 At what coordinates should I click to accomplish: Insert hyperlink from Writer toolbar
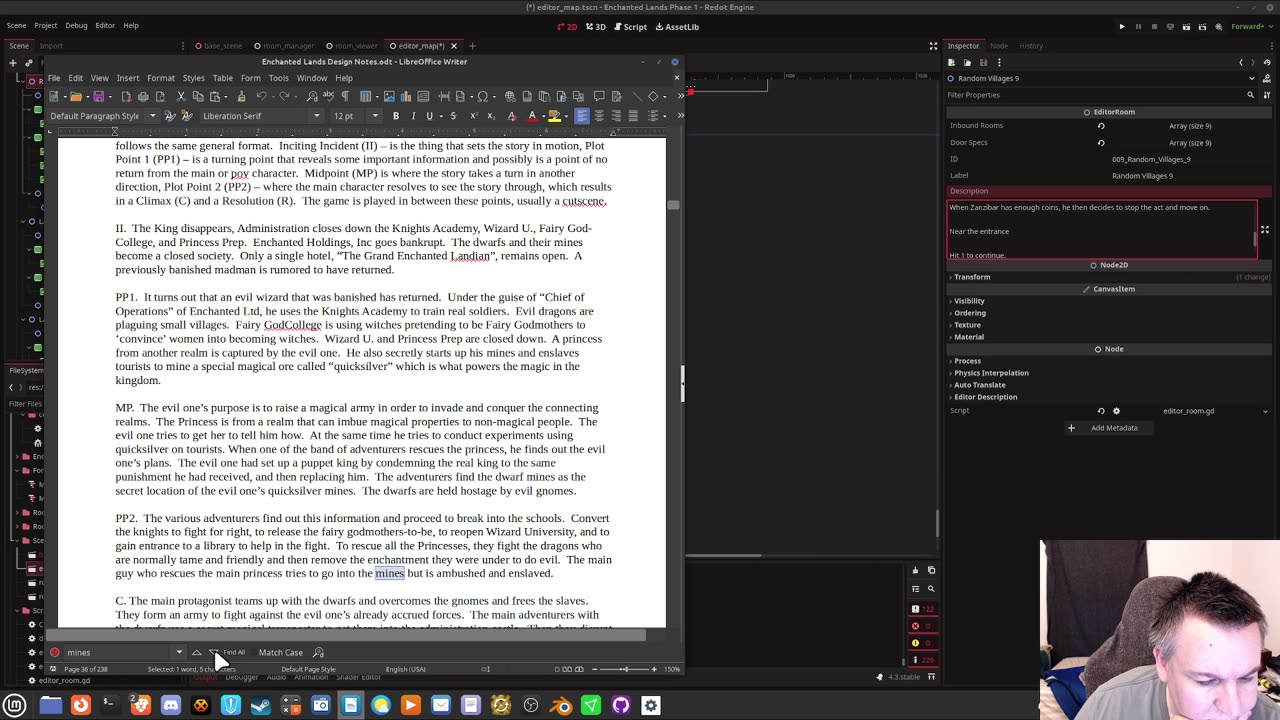(510, 96)
